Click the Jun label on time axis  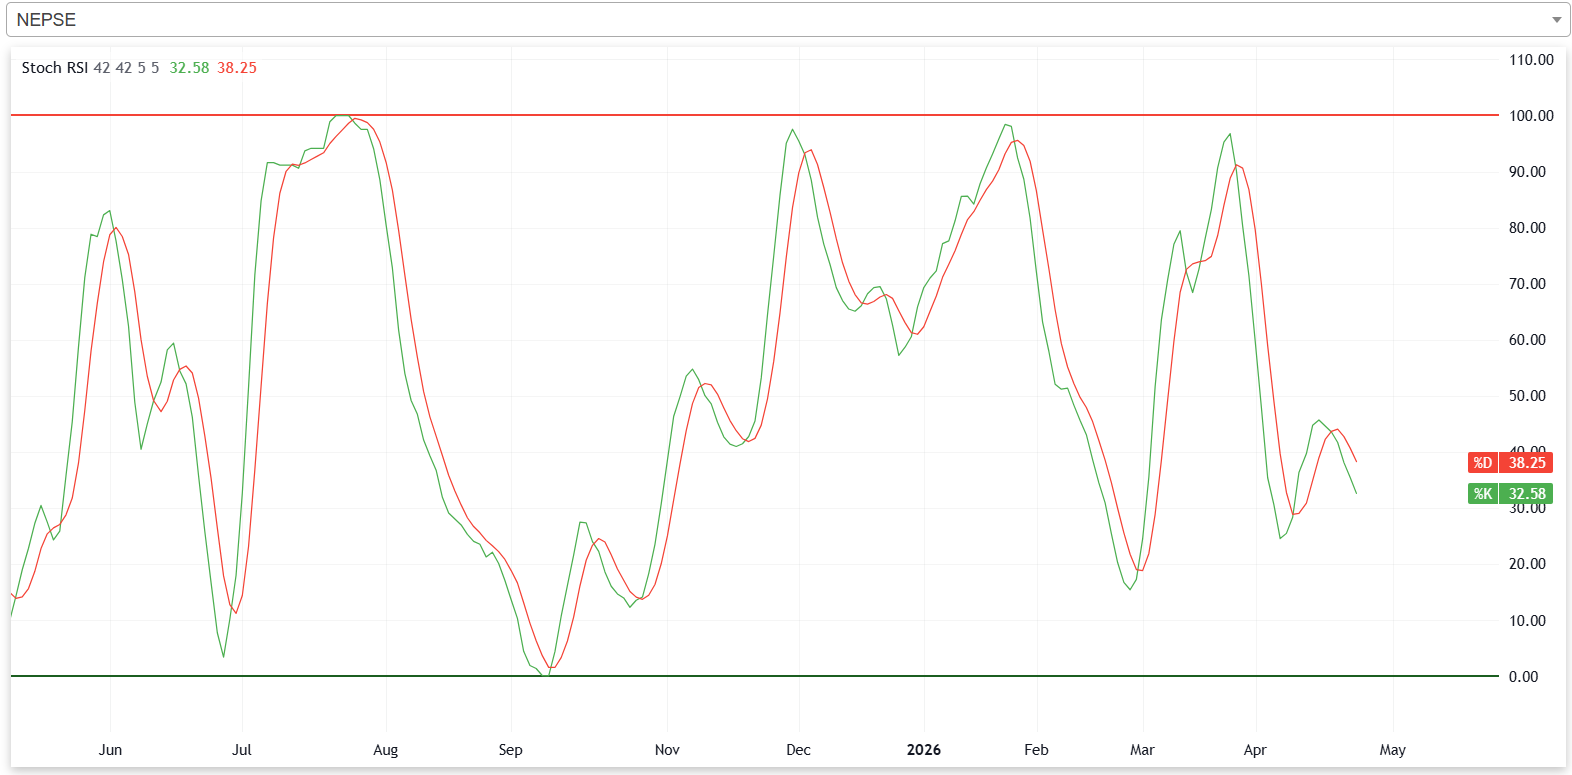pos(110,750)
